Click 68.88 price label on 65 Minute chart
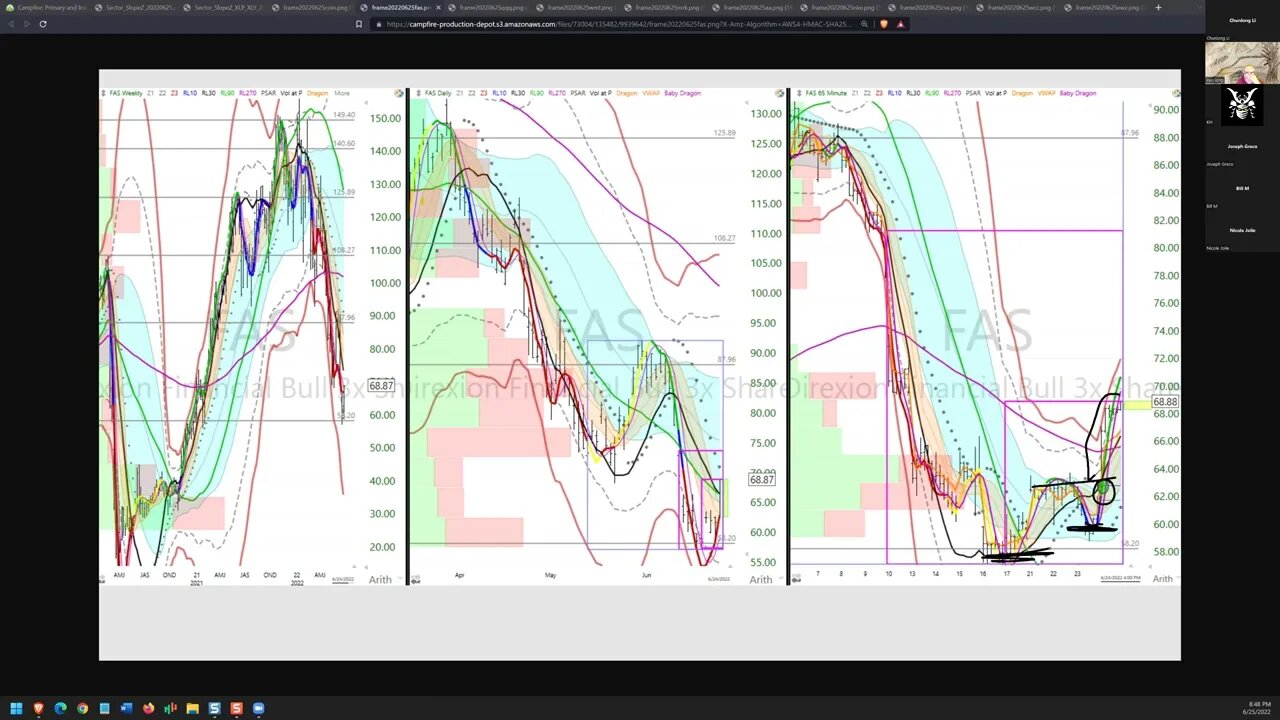 (1165, 402)
